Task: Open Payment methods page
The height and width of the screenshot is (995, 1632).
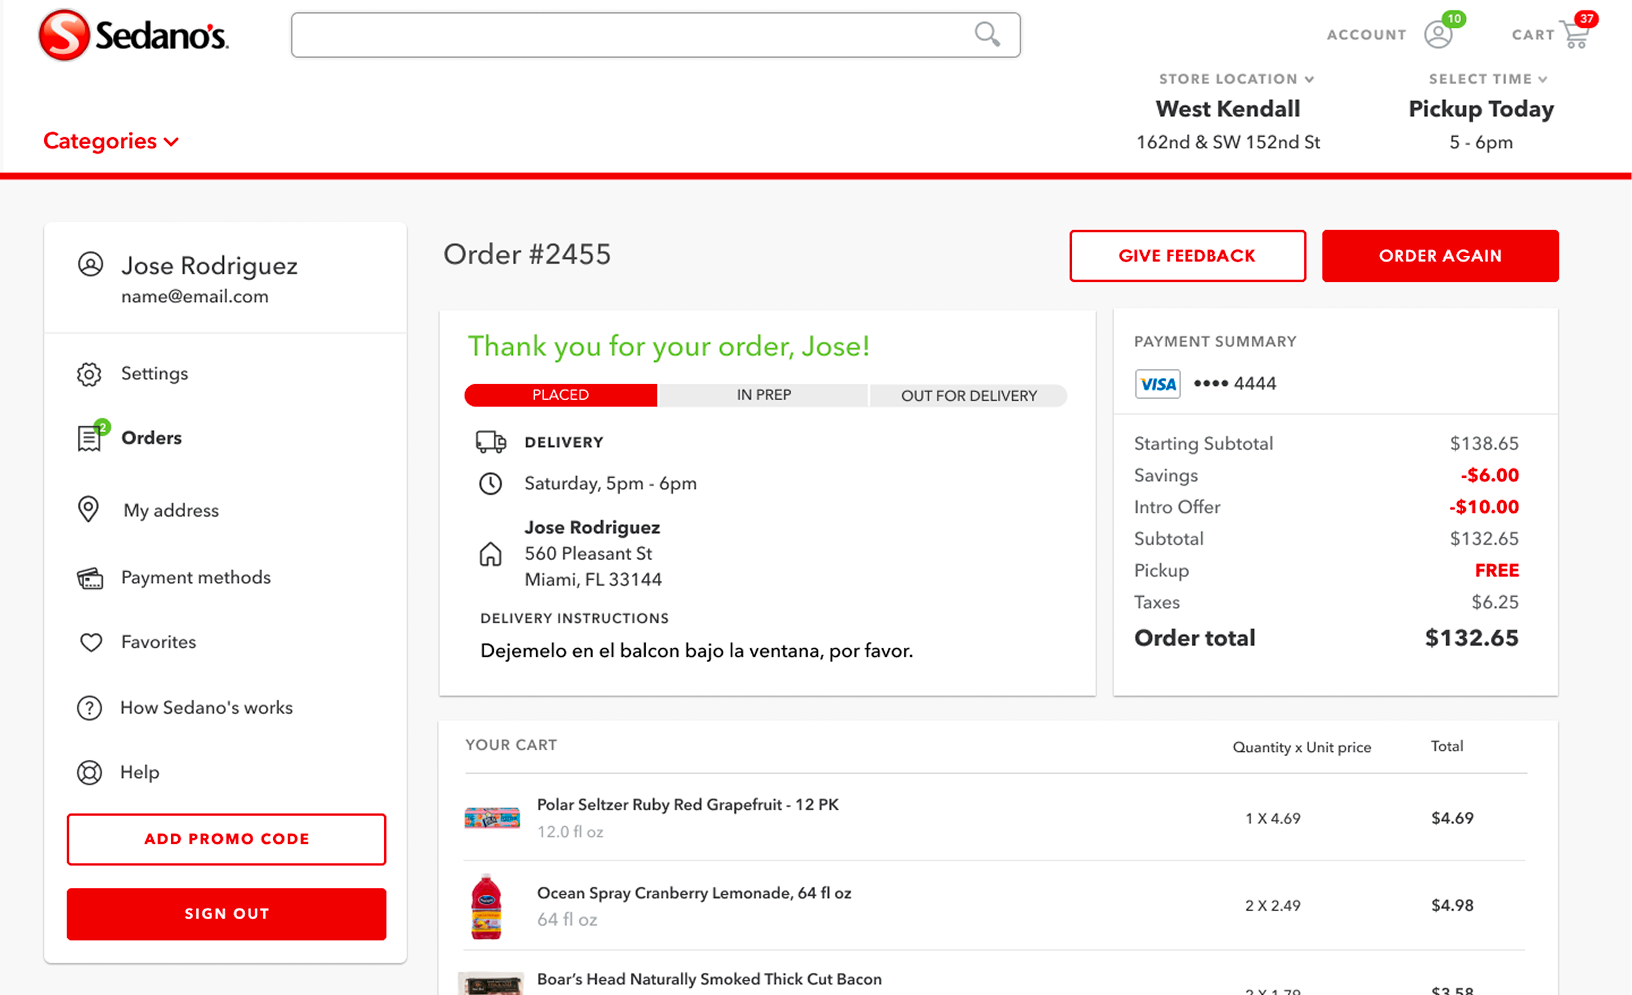Action: click(196, 578)
